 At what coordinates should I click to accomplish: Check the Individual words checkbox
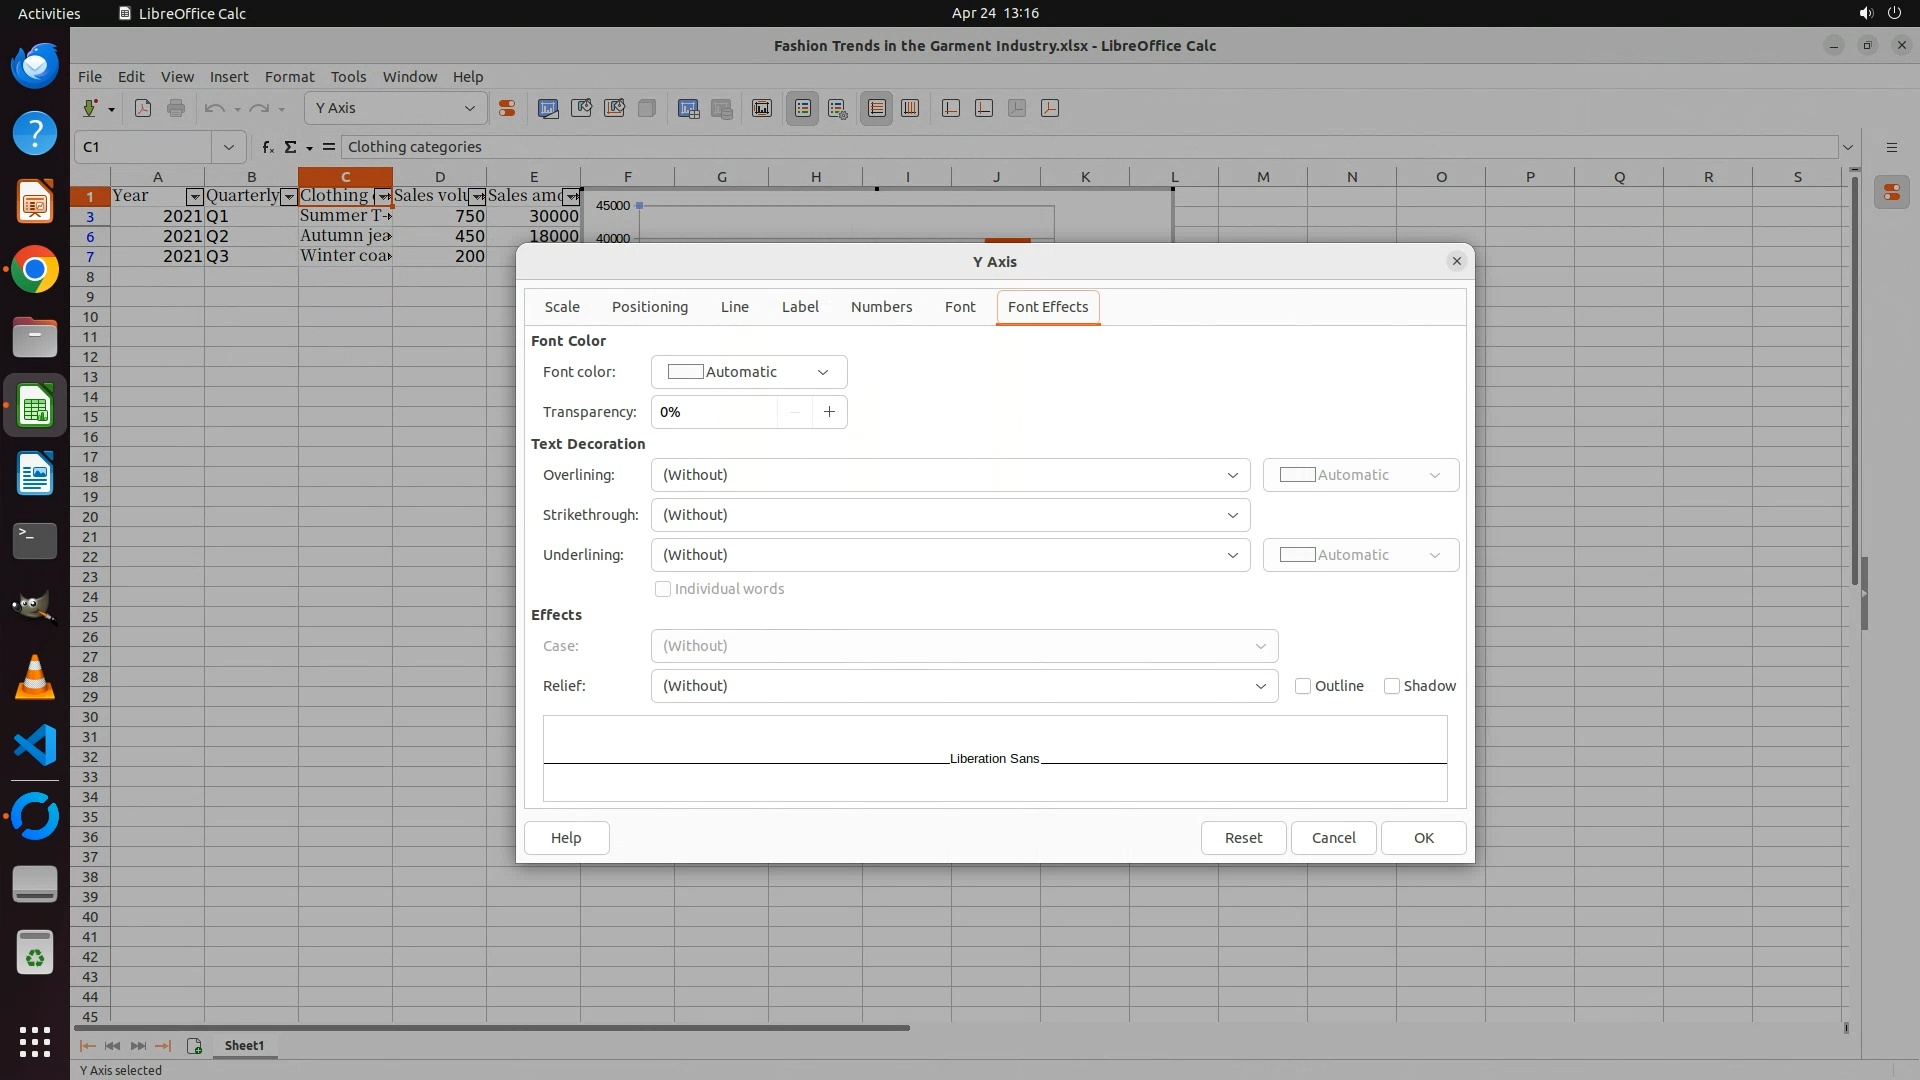[663, 589]
